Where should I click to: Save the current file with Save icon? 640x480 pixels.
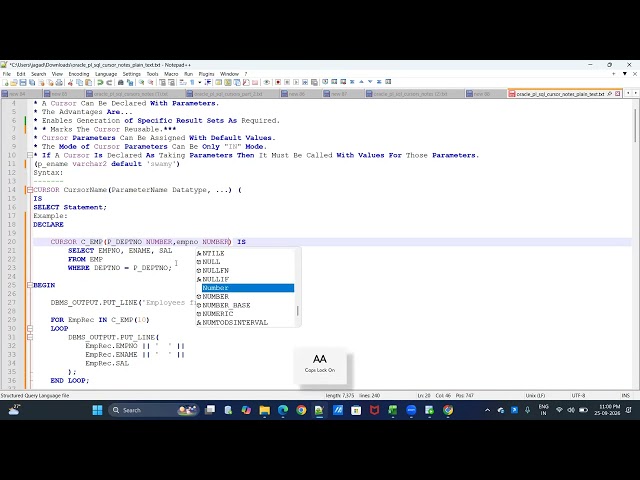point(23,82)
